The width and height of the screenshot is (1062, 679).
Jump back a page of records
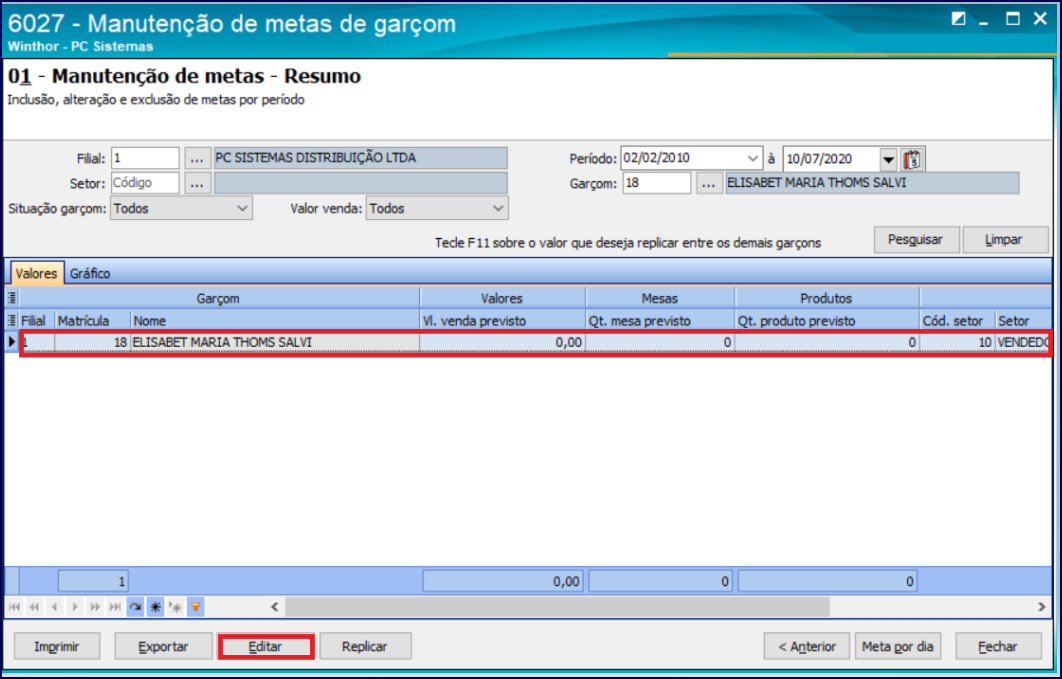click(x=34, y=607)
